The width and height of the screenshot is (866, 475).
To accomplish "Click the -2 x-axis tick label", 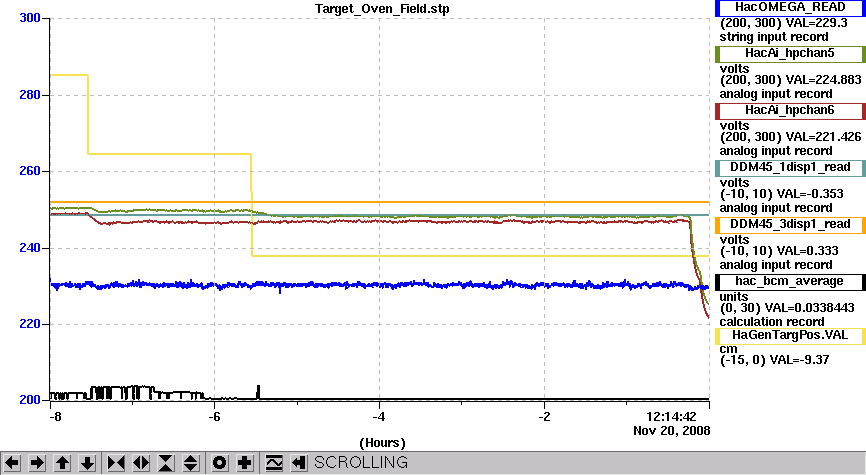I will pyautogui.click(x=544, y=417).
